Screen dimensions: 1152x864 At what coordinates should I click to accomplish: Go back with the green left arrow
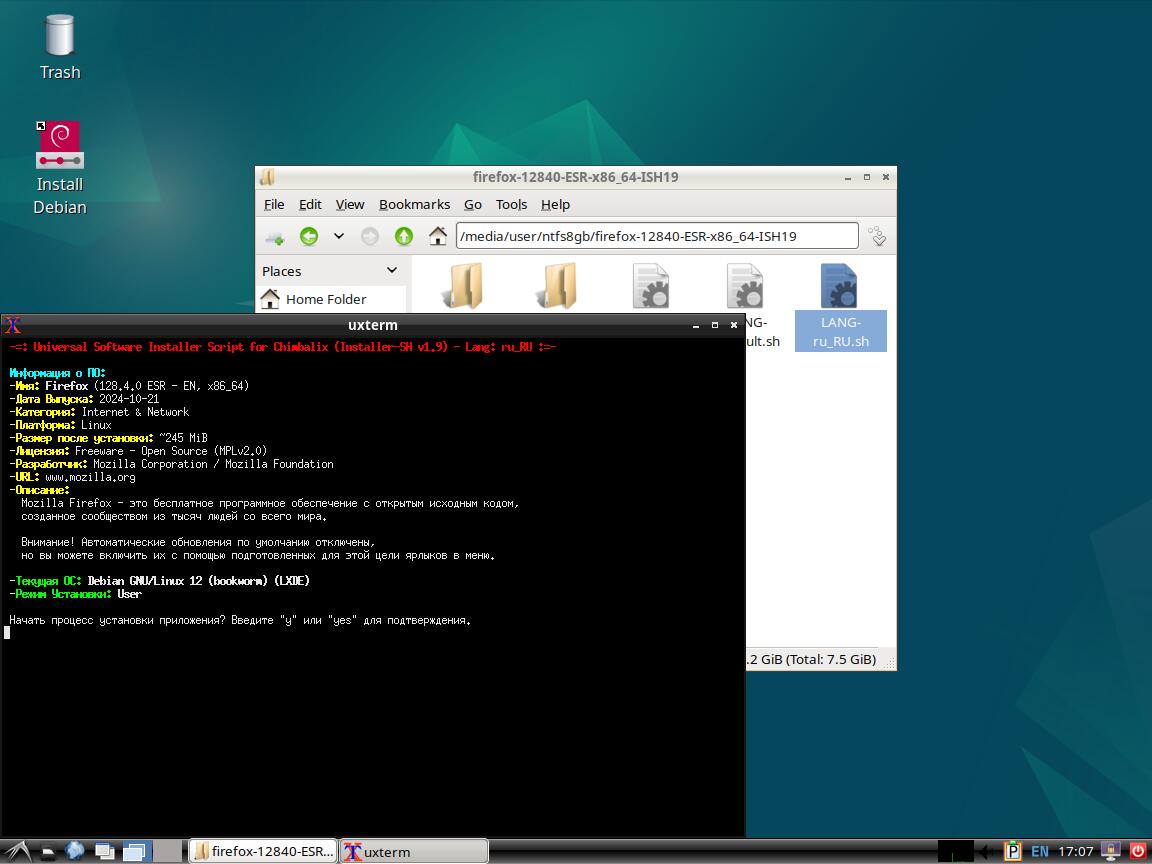309,236
